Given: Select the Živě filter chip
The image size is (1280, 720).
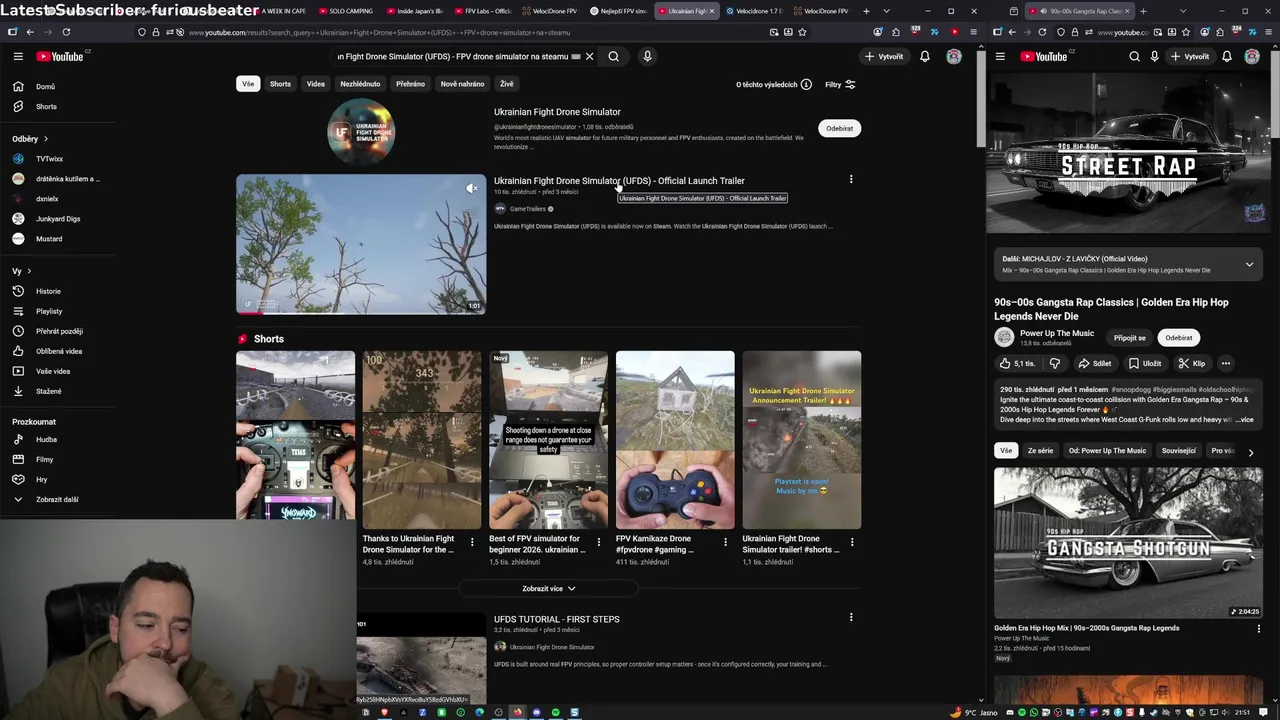Looking at the screenshot, I should [x=507, y=84].
